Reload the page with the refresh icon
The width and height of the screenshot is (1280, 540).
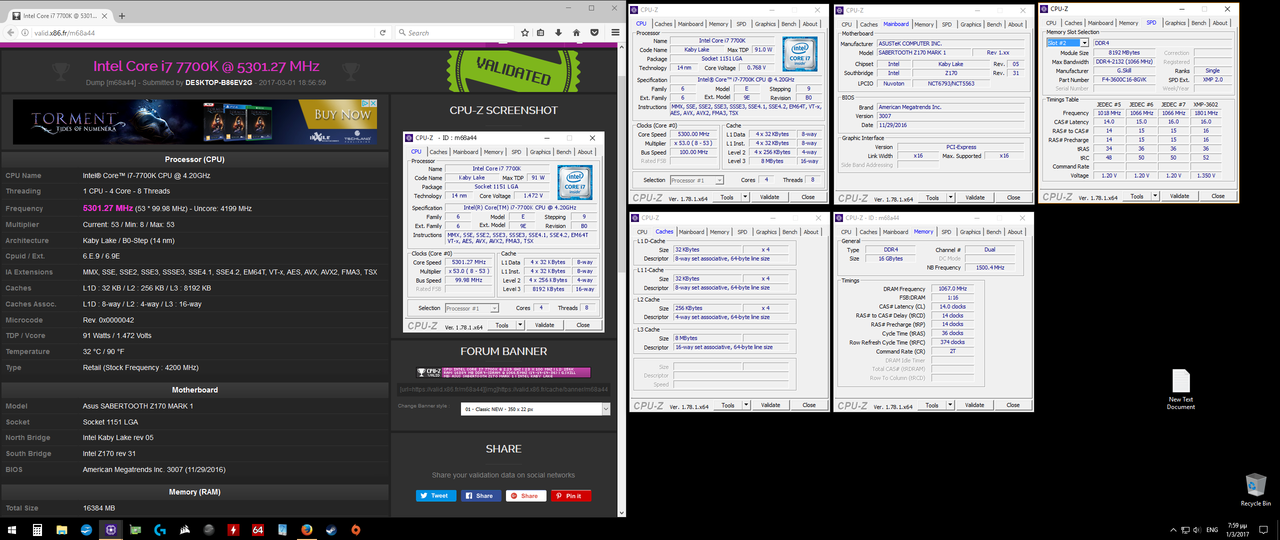pos(383,32)
